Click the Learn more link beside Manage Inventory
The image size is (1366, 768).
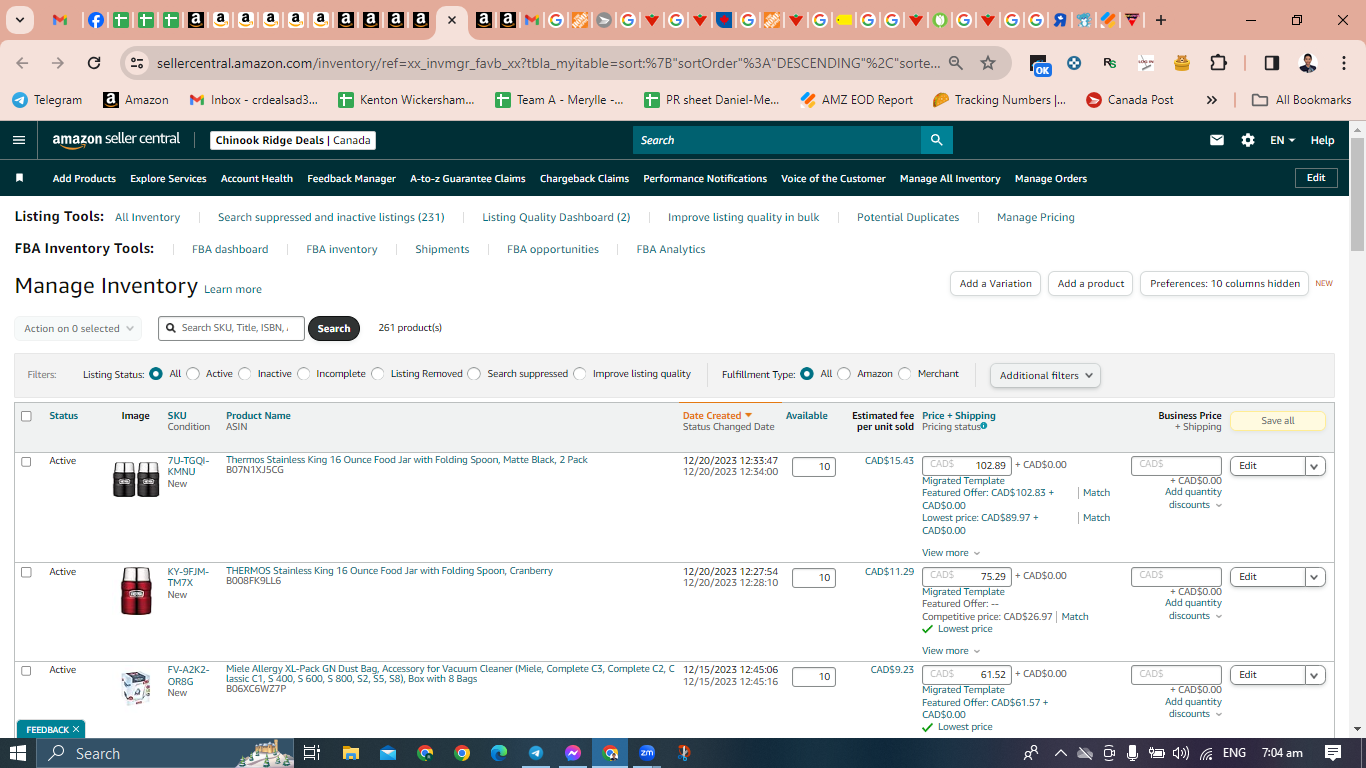click(233, 289)
